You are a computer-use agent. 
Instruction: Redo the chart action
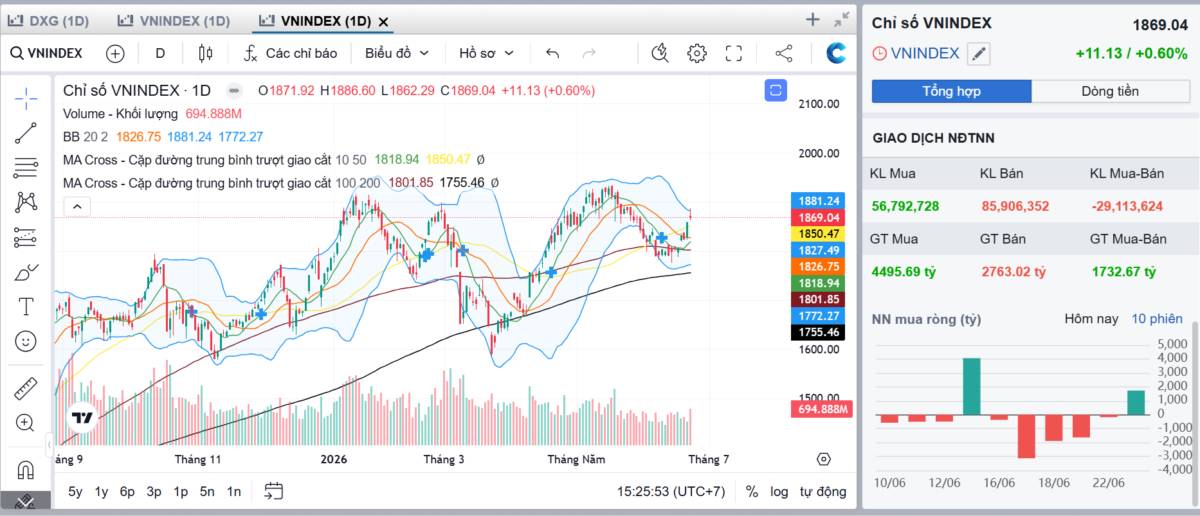coord(589,53)
